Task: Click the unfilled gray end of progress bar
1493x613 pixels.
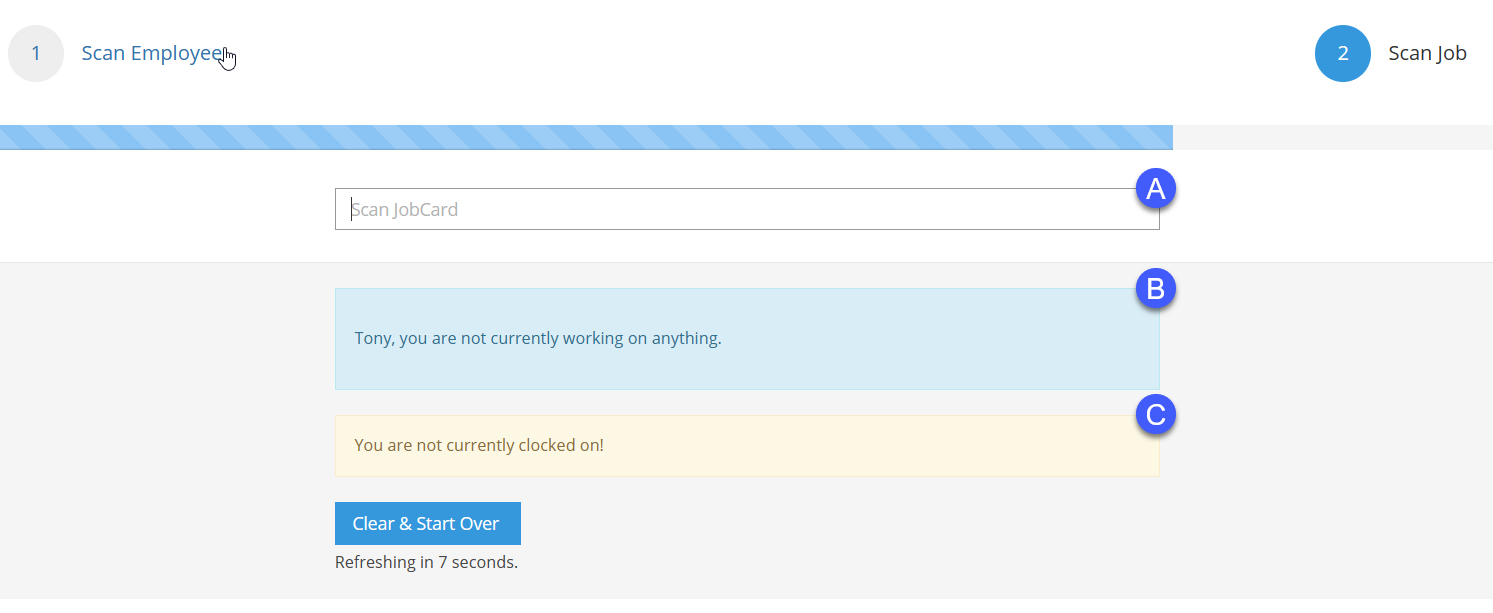Action: click(x=1332, y=137)
